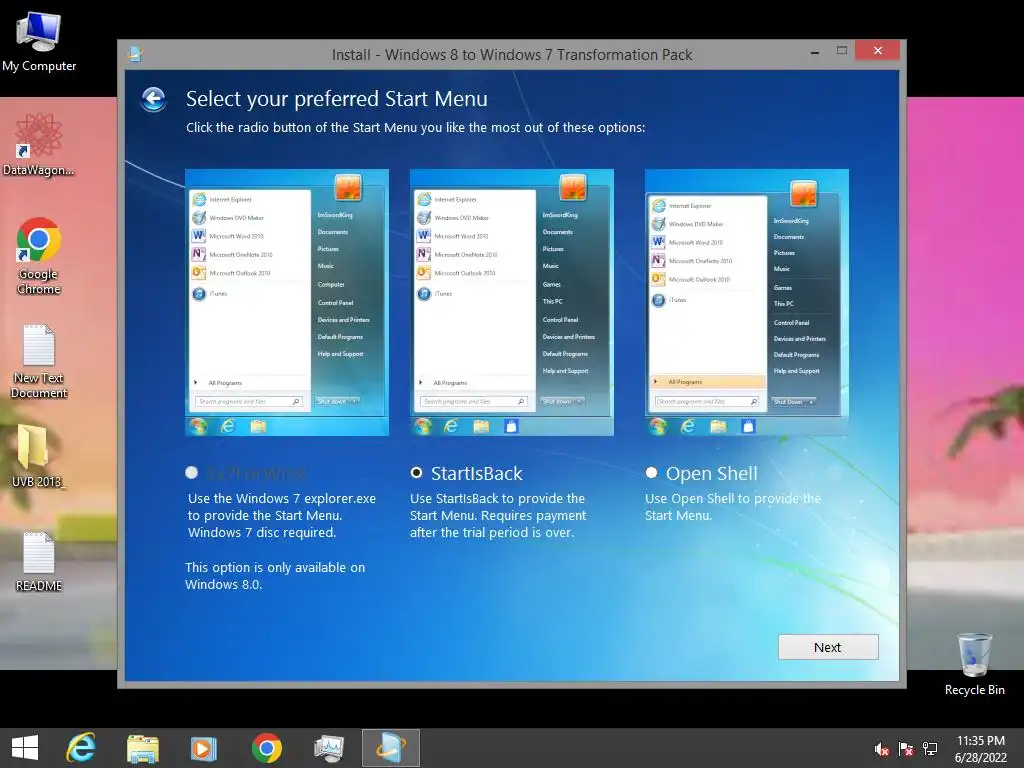Image resolution: width=1024 pixels, height=768 pixels.
Task: Select the Open Shell radio button
Action: pos(651,472)
